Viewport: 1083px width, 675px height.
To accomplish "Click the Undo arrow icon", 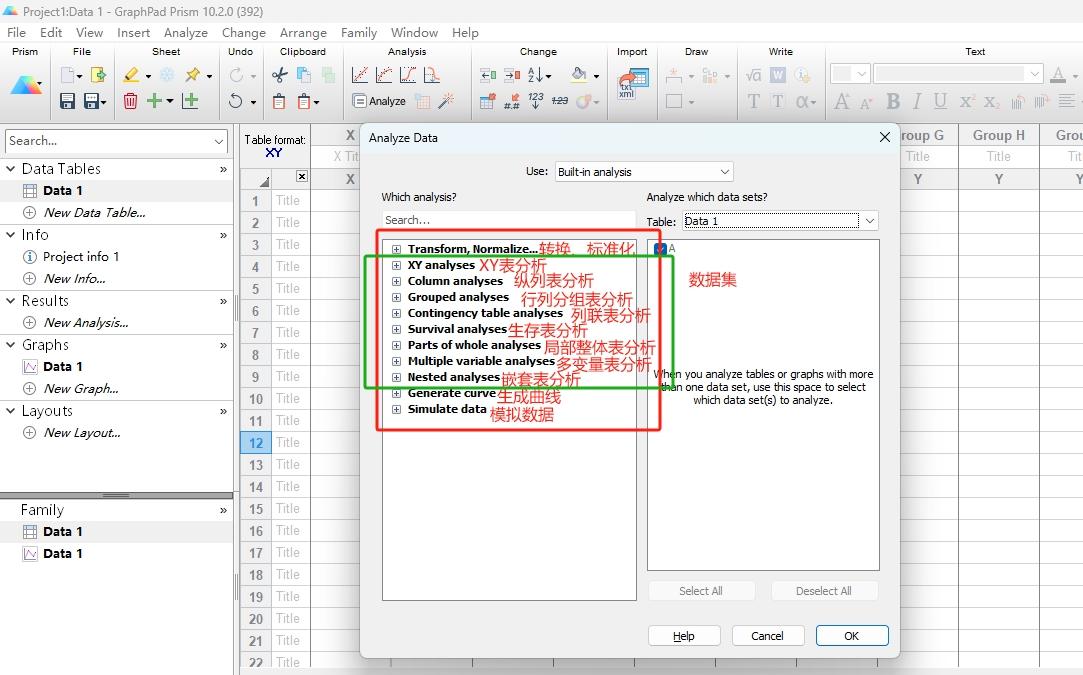I will point(236,102).
